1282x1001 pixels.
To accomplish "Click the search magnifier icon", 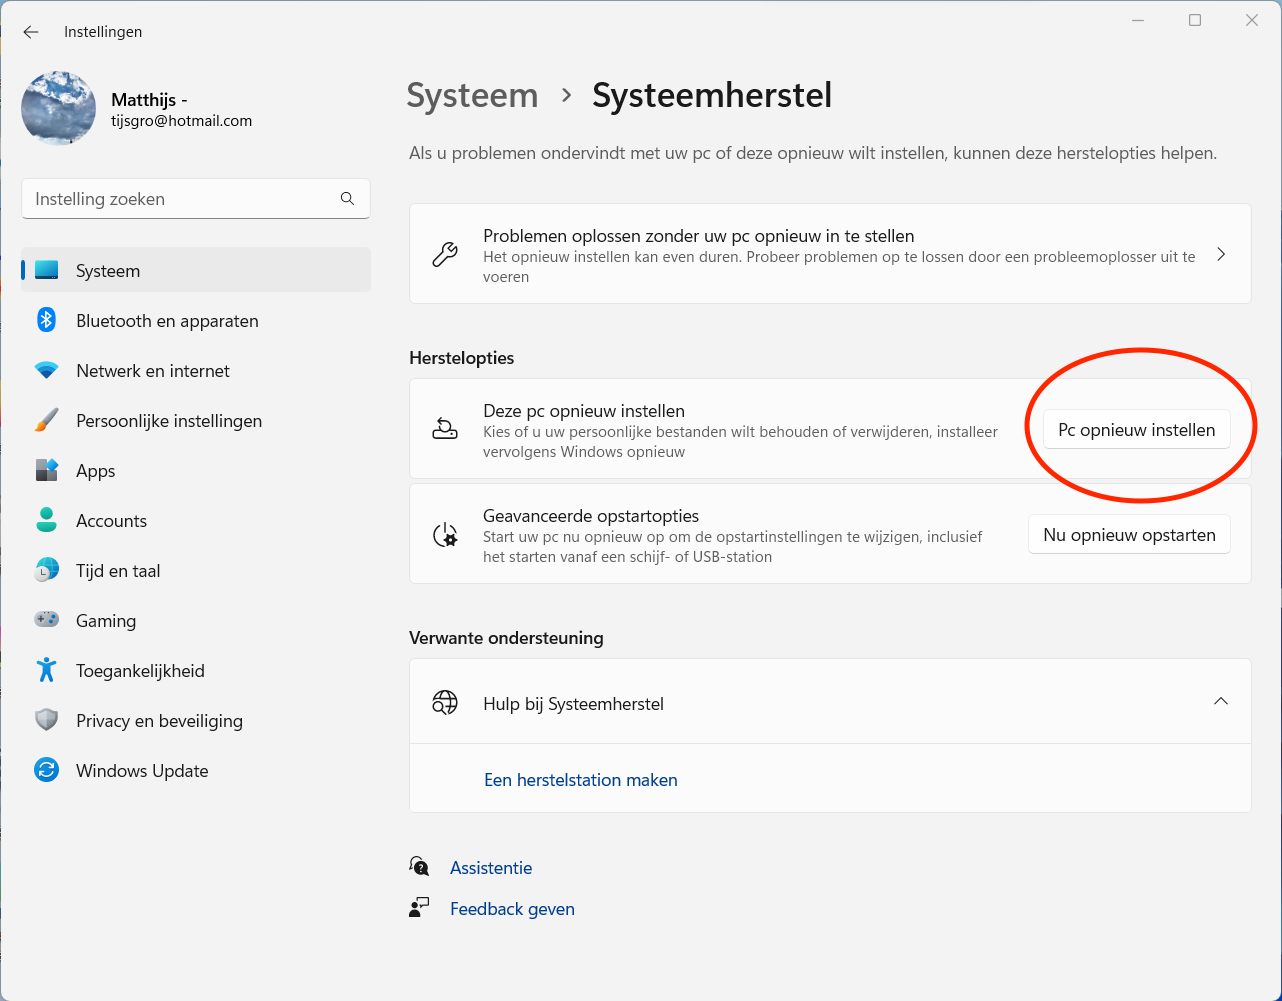I will pos(347,199).
